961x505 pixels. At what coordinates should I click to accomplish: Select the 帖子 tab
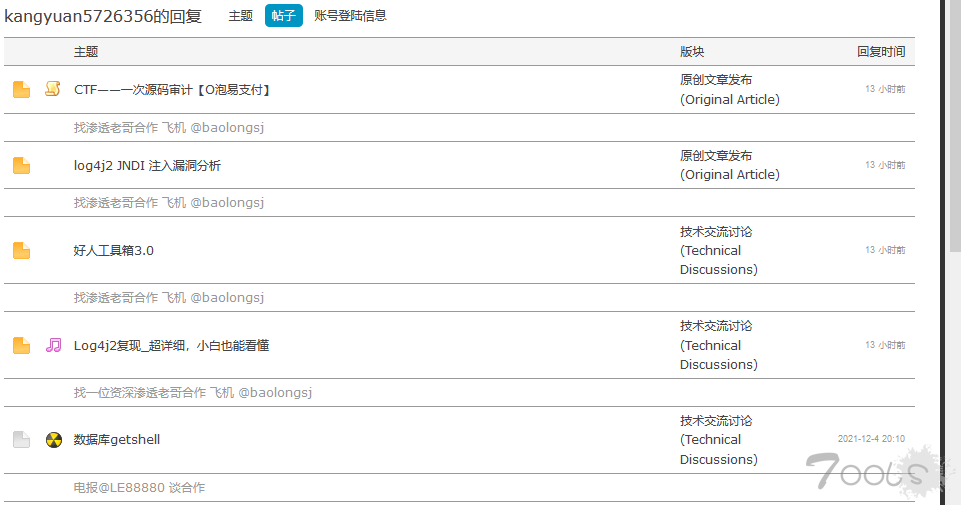click(283, 15)
